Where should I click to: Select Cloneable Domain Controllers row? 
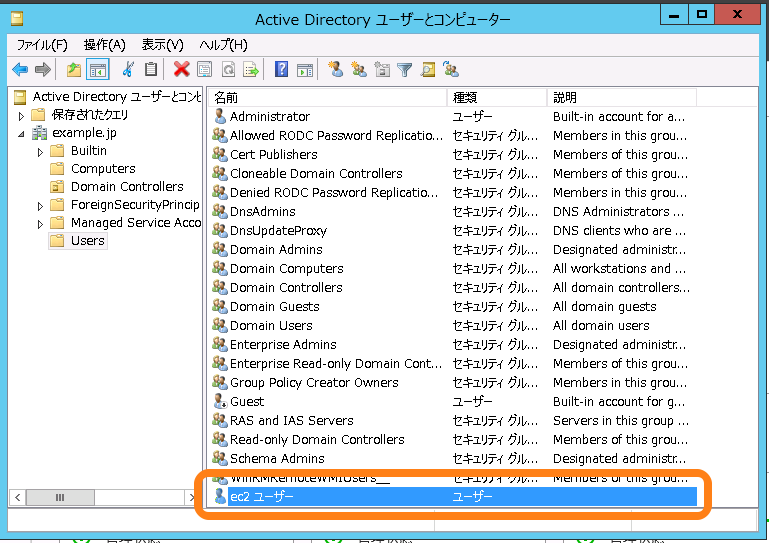454,174
